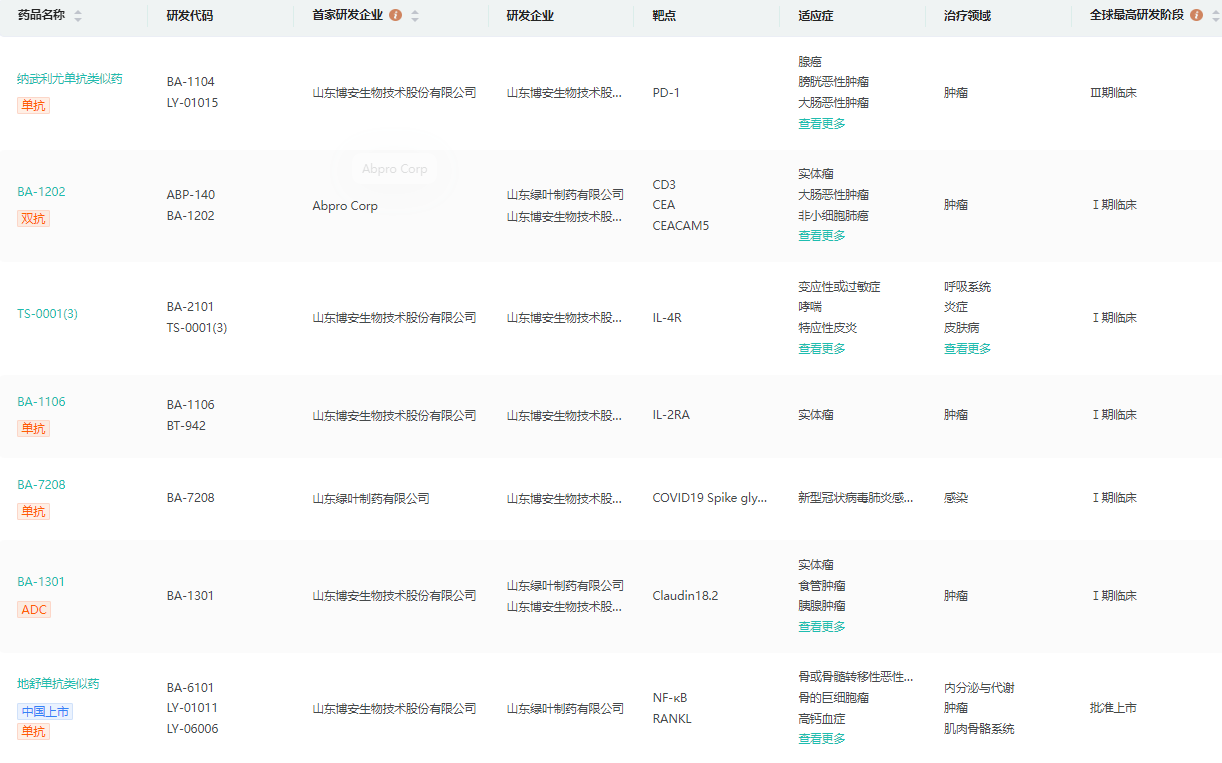Select the LY-01015 development code

tap(192, 103)
